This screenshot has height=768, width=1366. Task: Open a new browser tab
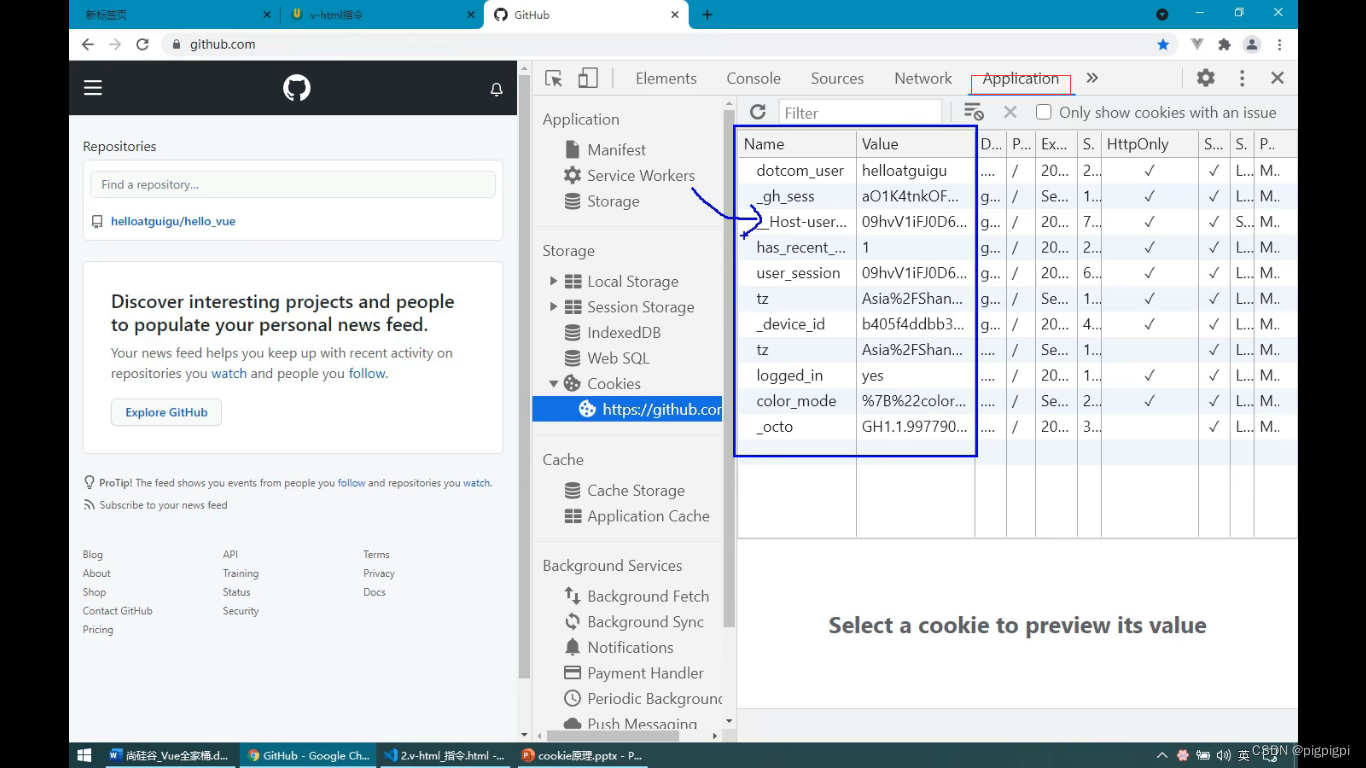707,15
